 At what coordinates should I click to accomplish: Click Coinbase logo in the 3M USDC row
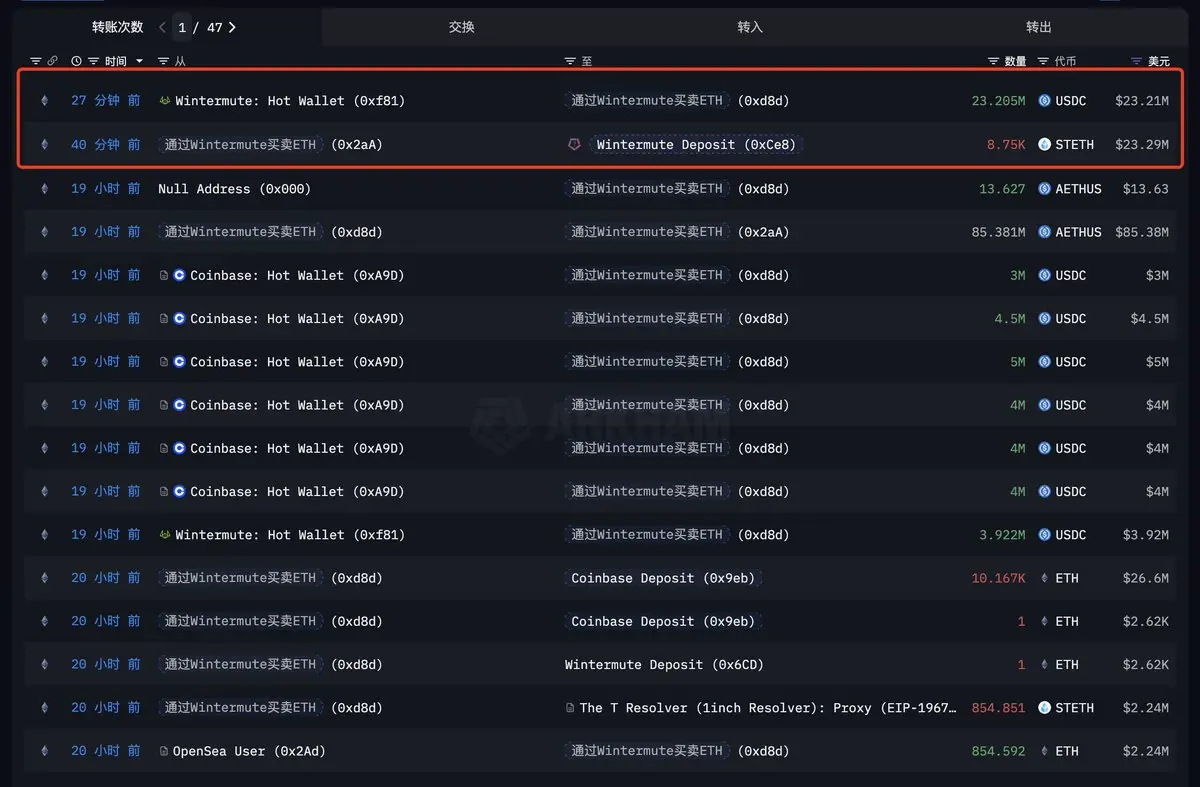pyautogui.click(x=180, y=275)
